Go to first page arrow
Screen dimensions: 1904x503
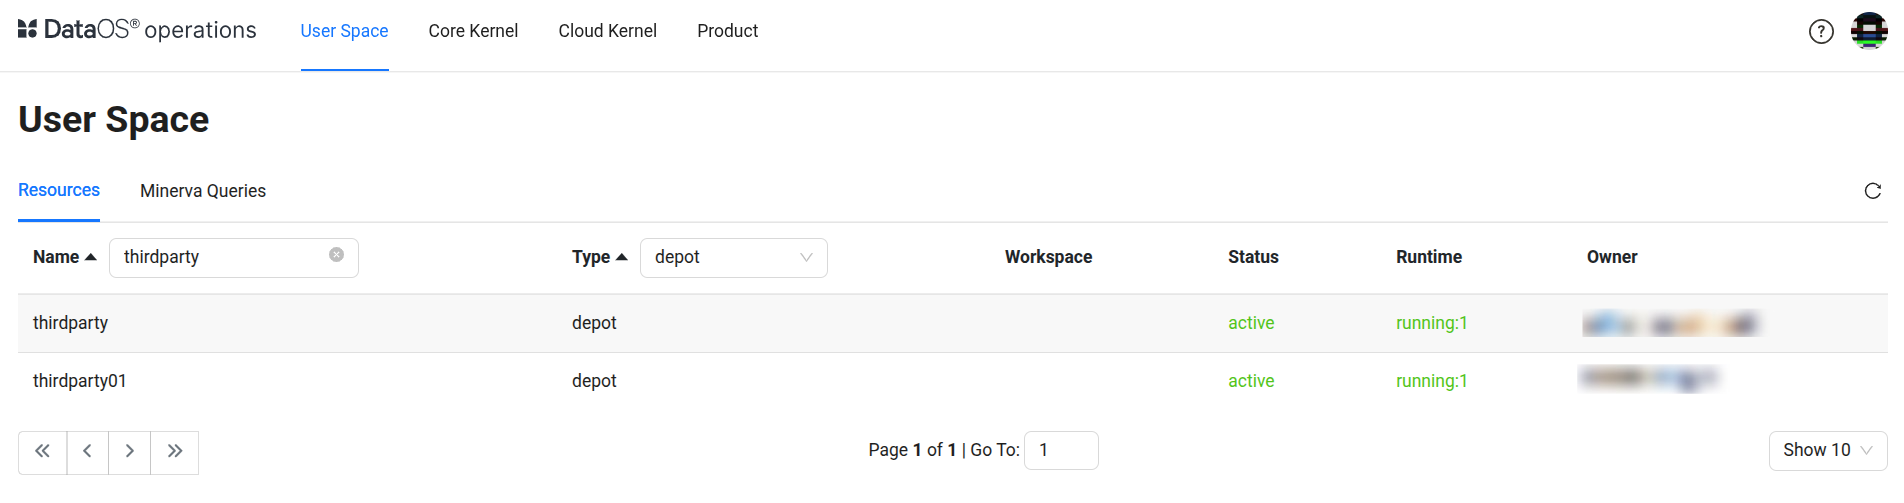[x=43, y=451]
